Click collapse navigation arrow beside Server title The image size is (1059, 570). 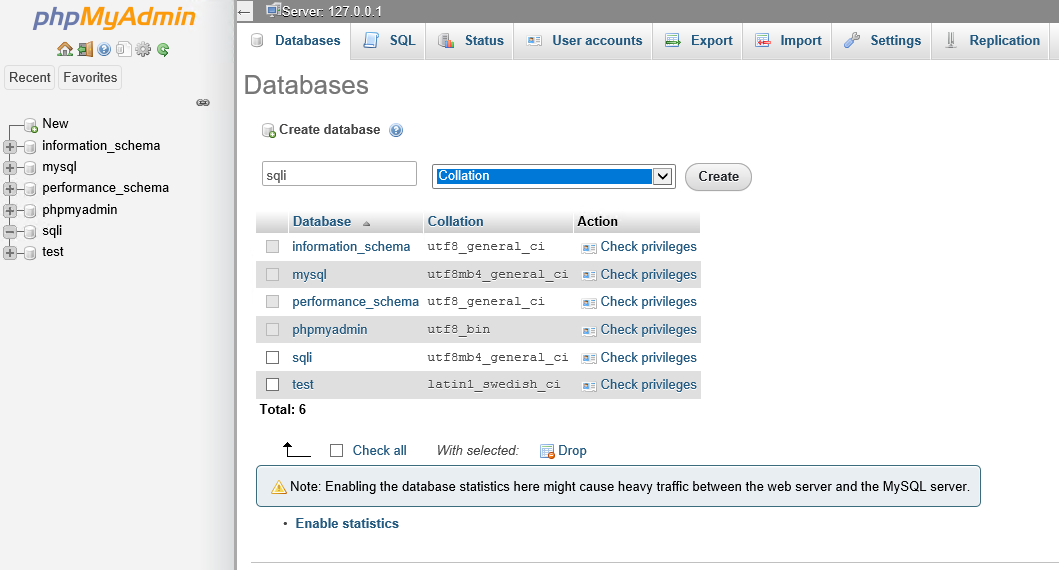244,11
